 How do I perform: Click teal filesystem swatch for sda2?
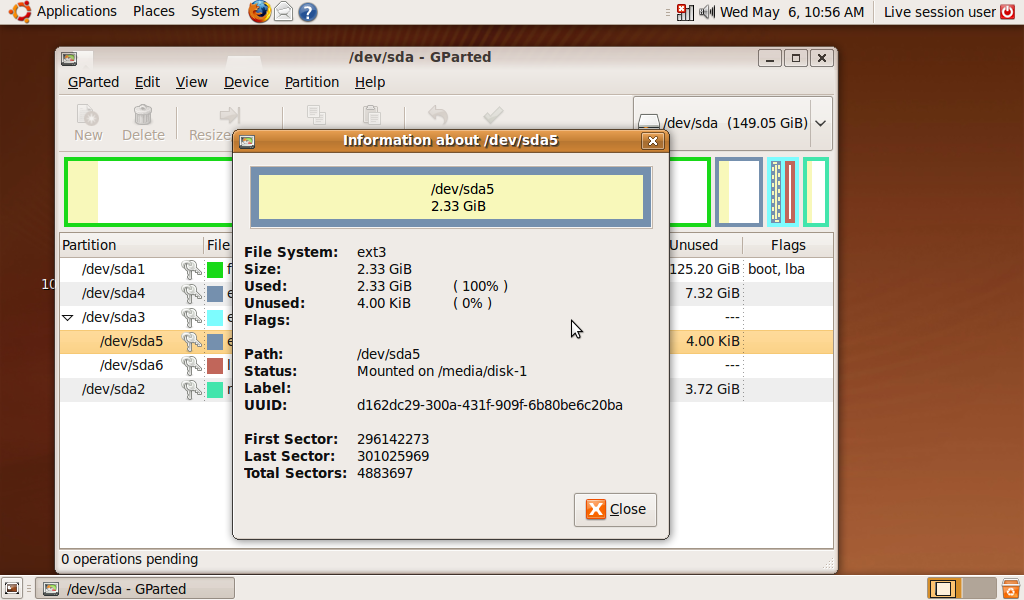[x=215, y=390]
